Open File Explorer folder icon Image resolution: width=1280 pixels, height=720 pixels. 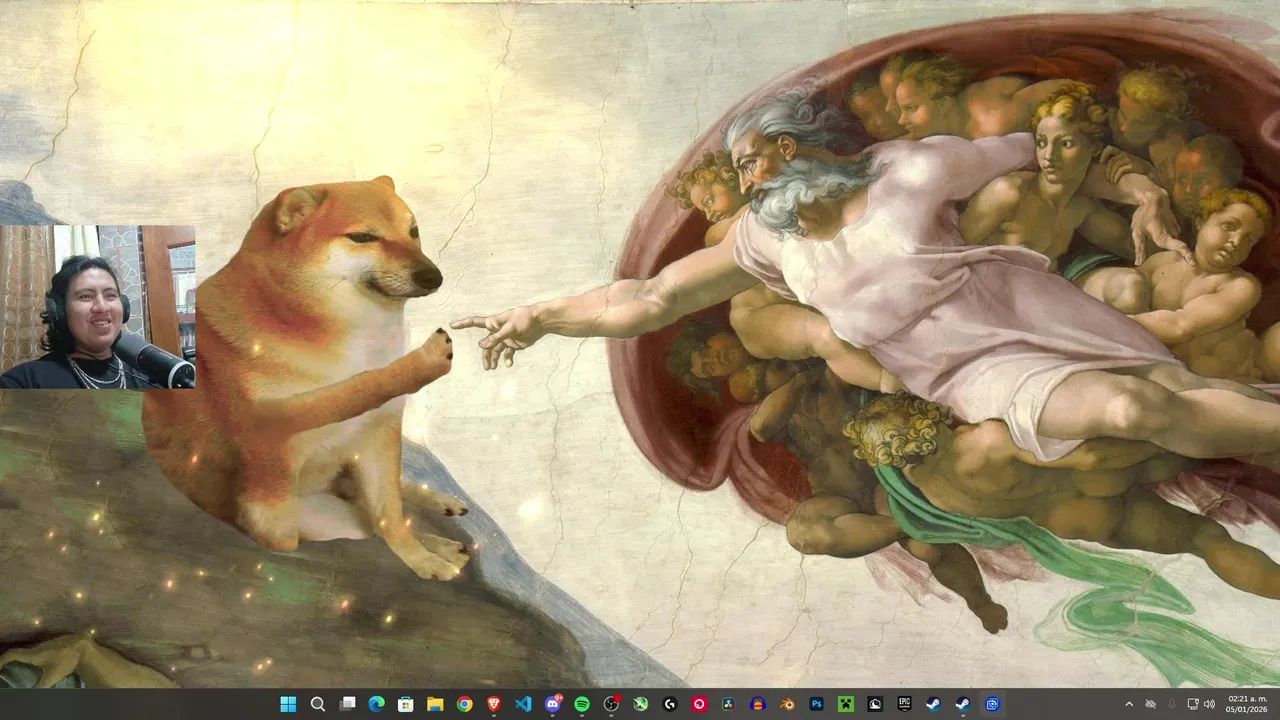(x=435, y=704)
